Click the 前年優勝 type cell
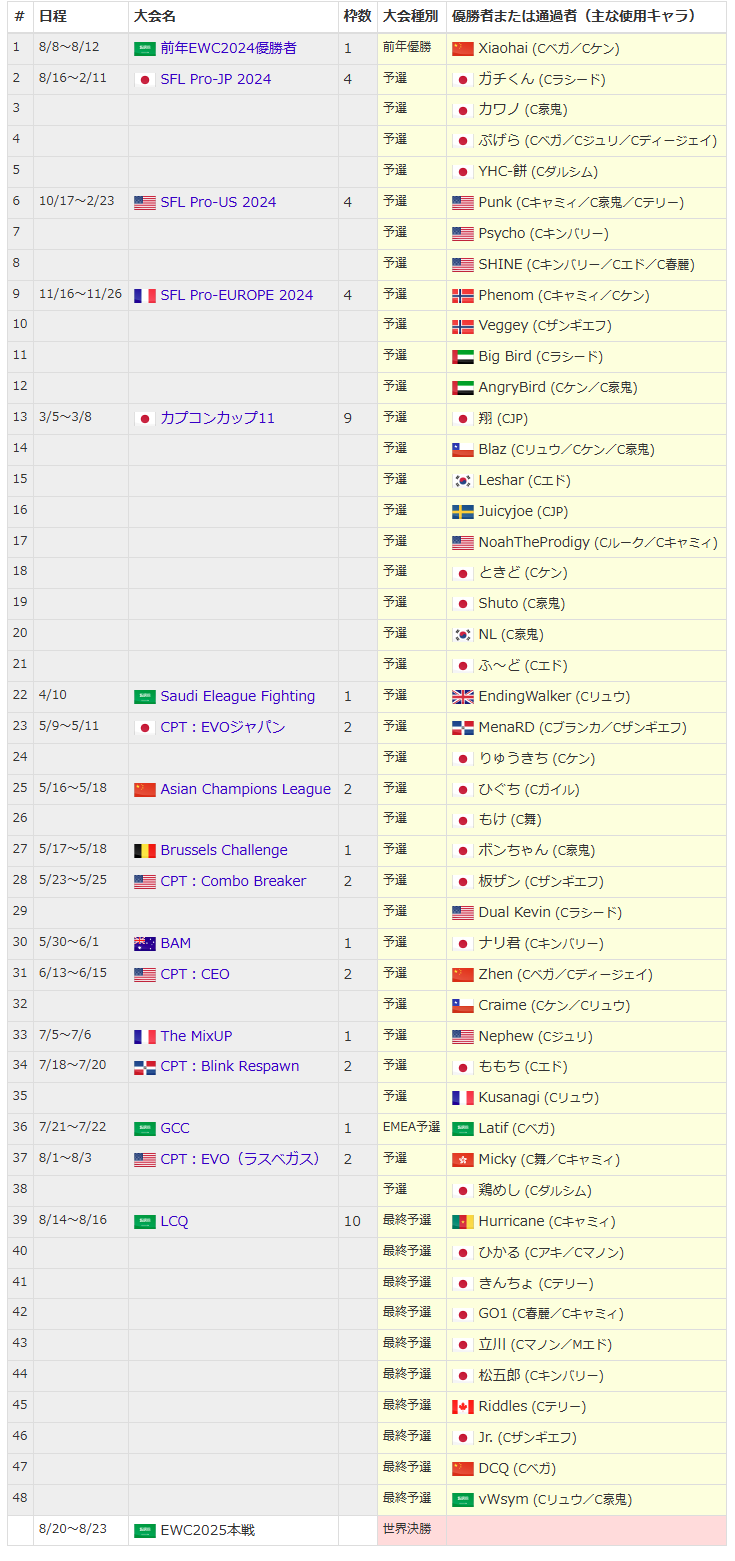 pyautogui.click(x=412, y=48)
